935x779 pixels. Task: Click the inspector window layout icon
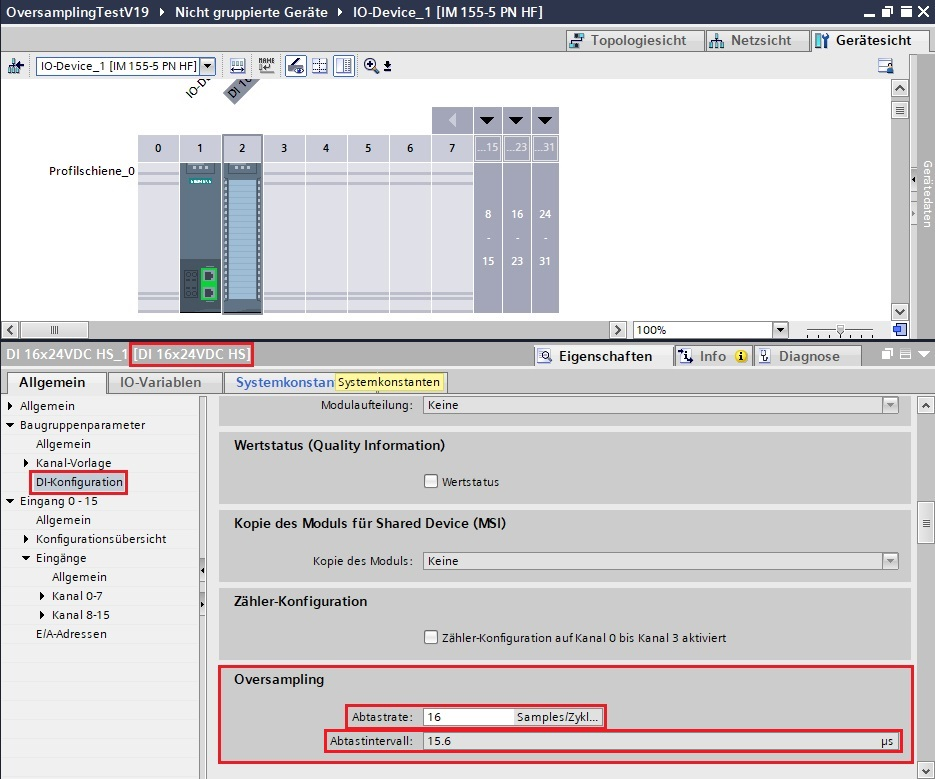click(905, 354)
